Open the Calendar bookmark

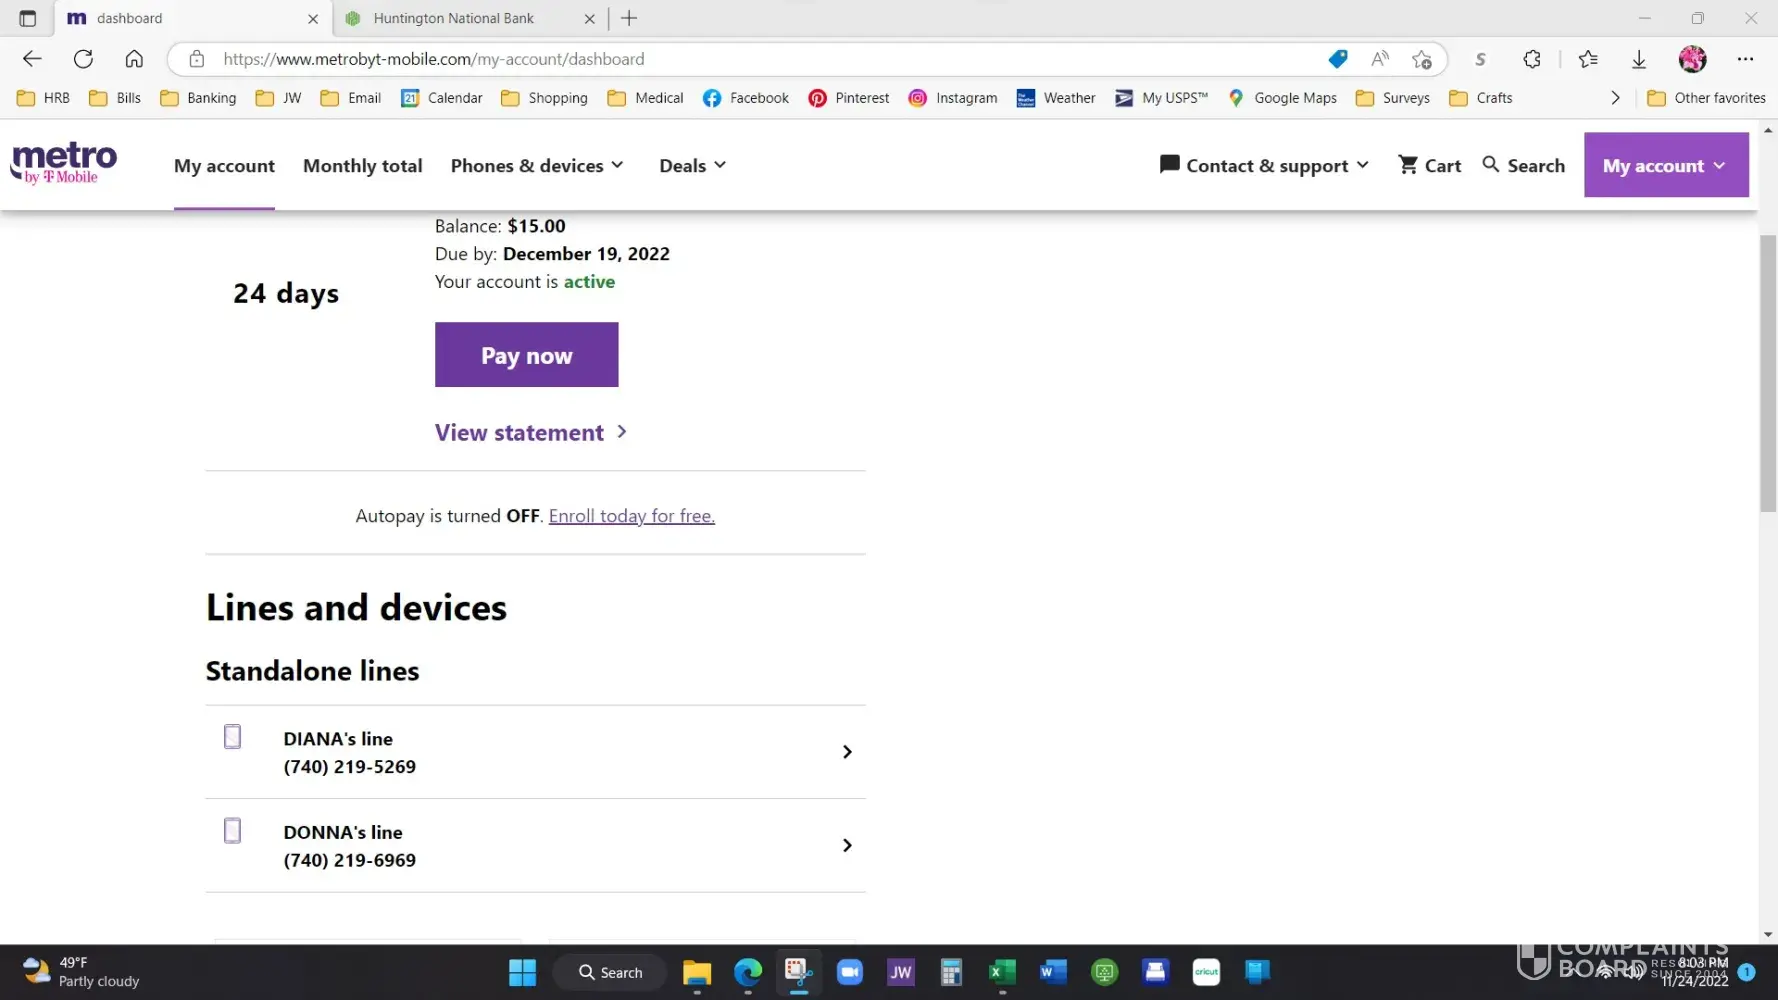(442, 98)
